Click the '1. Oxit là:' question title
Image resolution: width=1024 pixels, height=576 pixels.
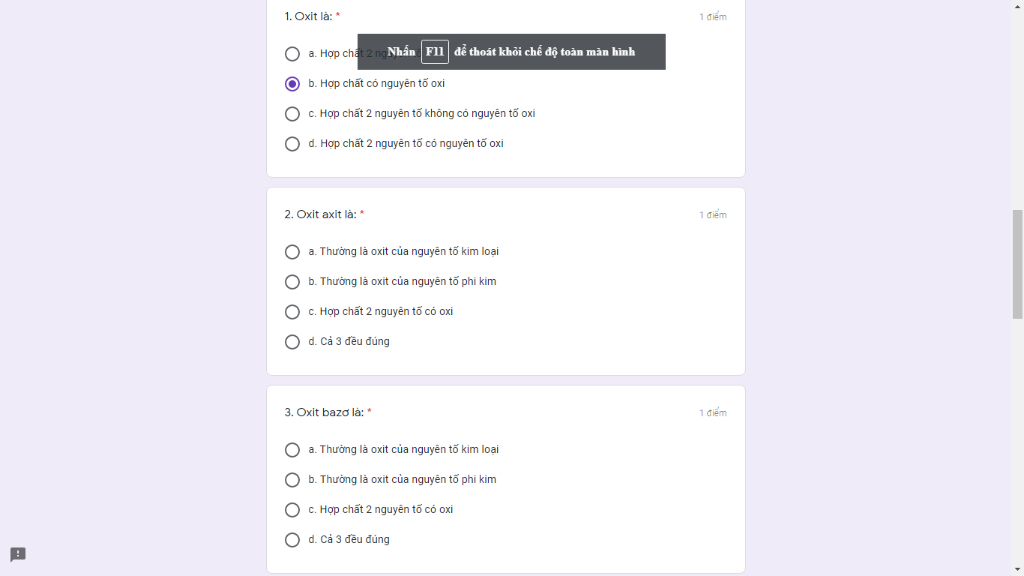coord(308,16)
